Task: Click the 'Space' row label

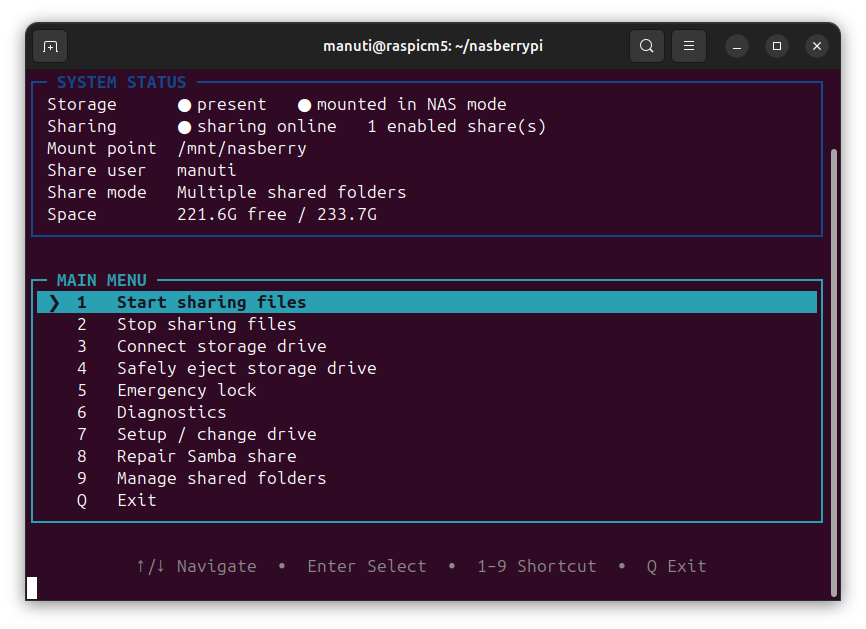Action: 72,214
